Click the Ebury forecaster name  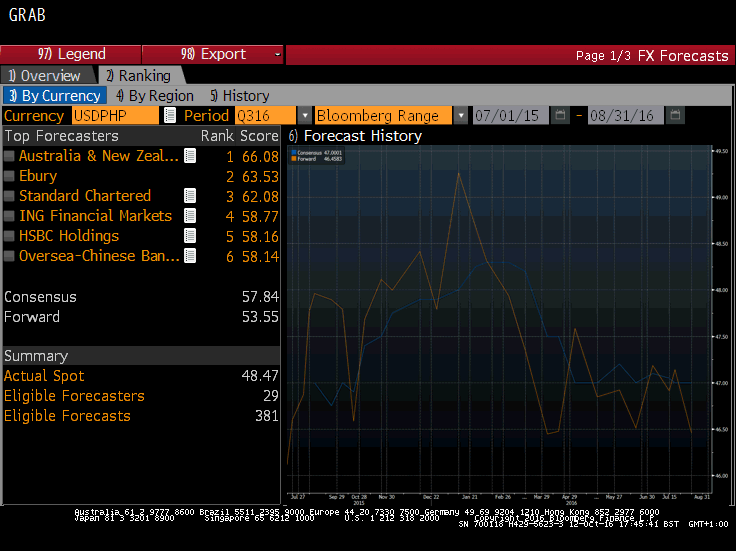pos(38,176)
